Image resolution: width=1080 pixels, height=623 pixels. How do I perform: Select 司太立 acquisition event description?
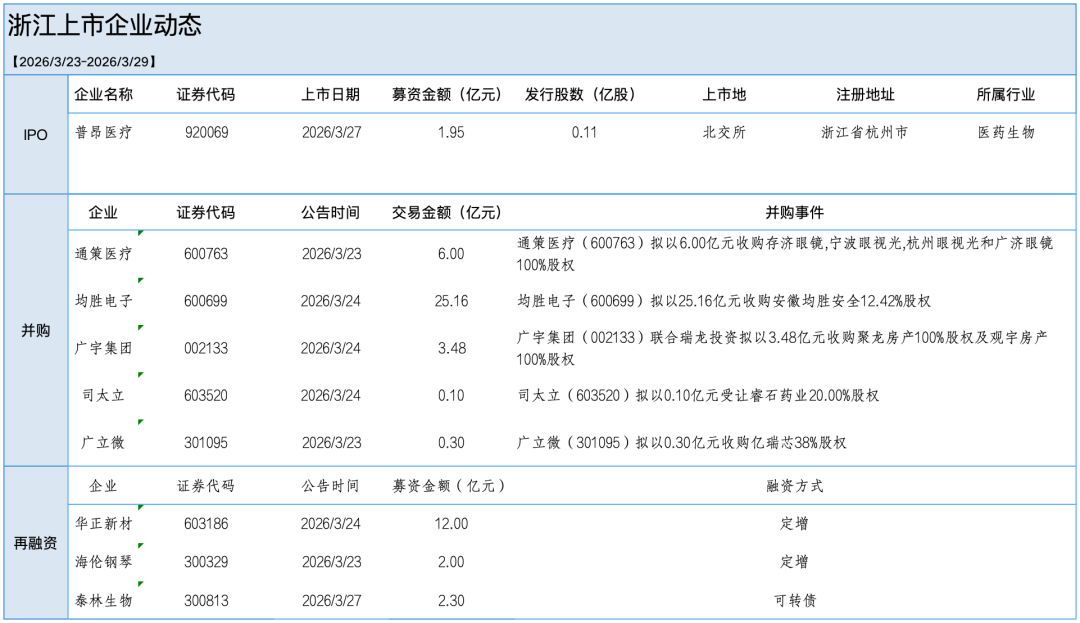coord(698,395)
